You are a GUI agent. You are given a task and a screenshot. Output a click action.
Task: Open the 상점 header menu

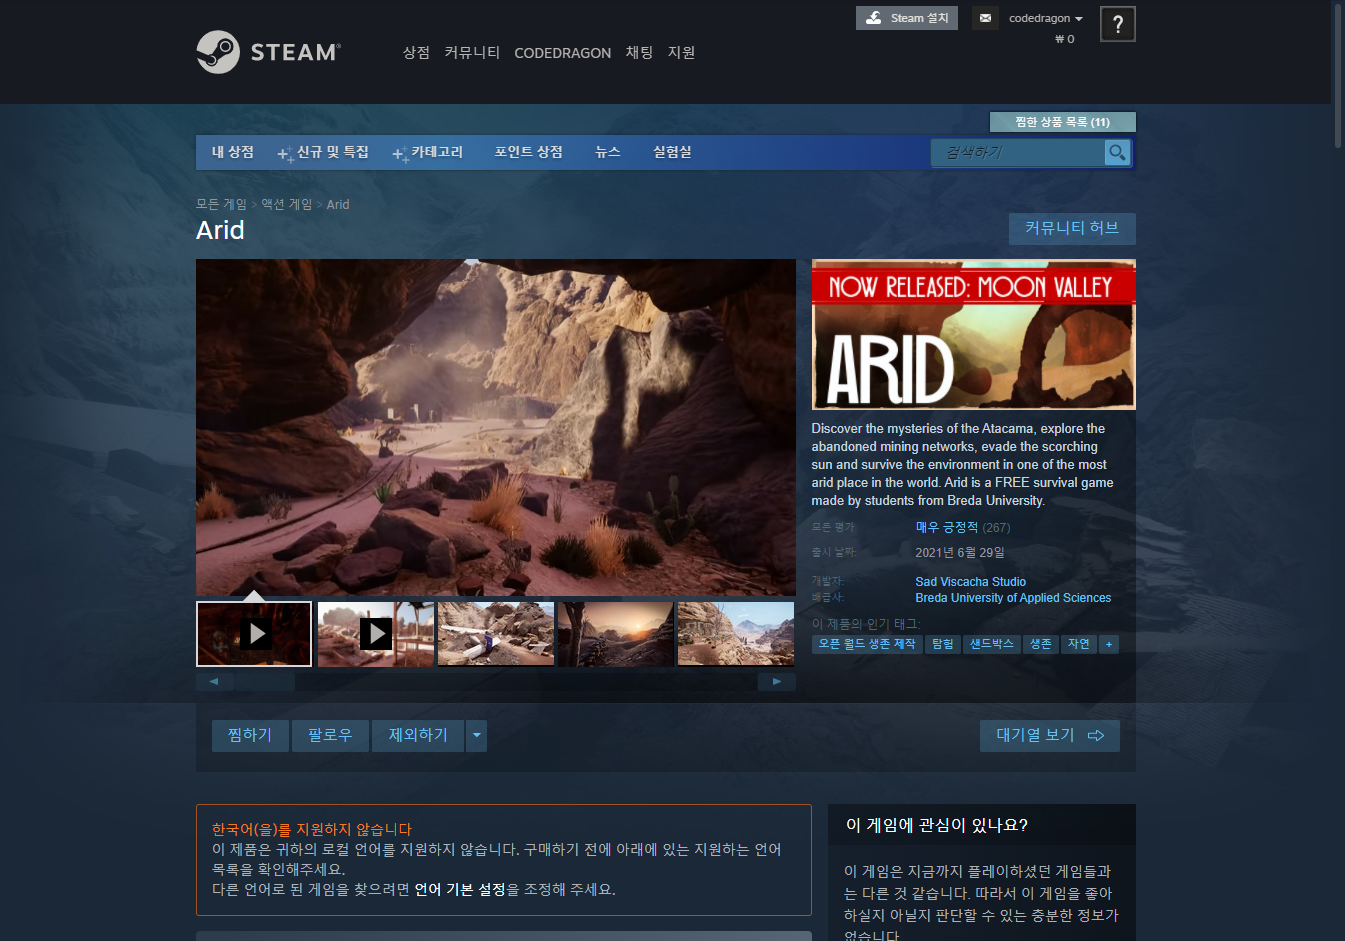click(416, 53)
